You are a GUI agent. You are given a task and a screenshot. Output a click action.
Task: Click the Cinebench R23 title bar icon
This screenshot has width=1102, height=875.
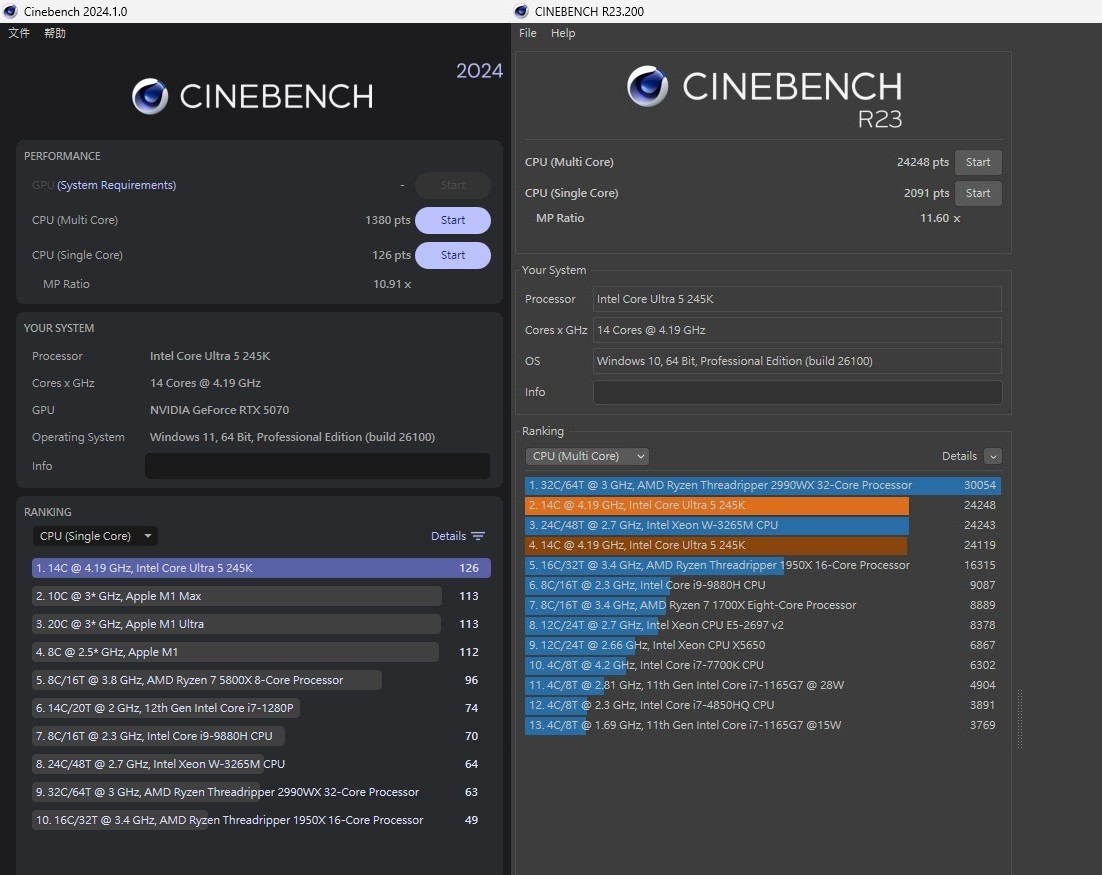521,11
